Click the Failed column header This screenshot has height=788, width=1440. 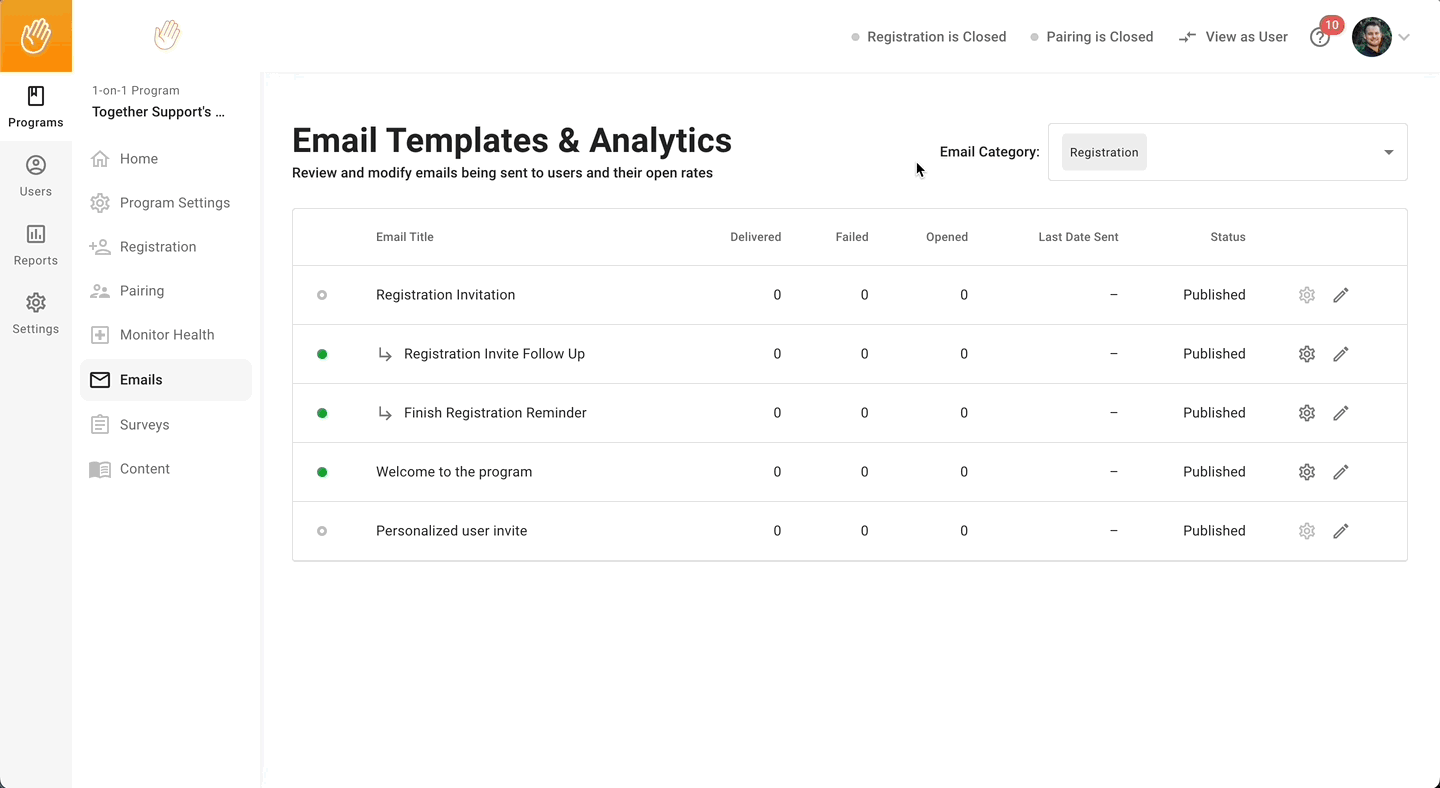852,237
